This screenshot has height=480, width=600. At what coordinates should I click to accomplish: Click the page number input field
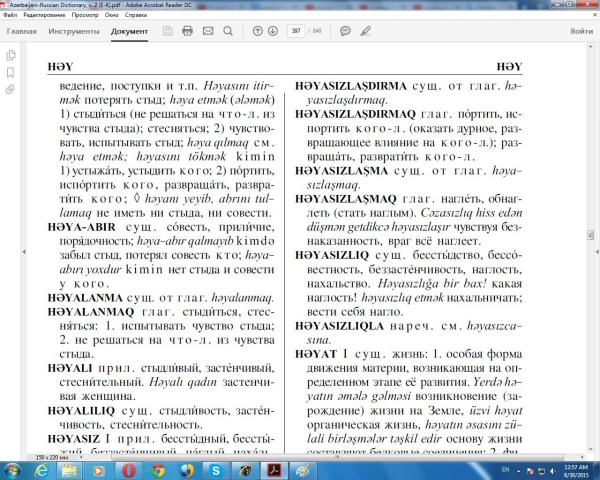(295, 31)
